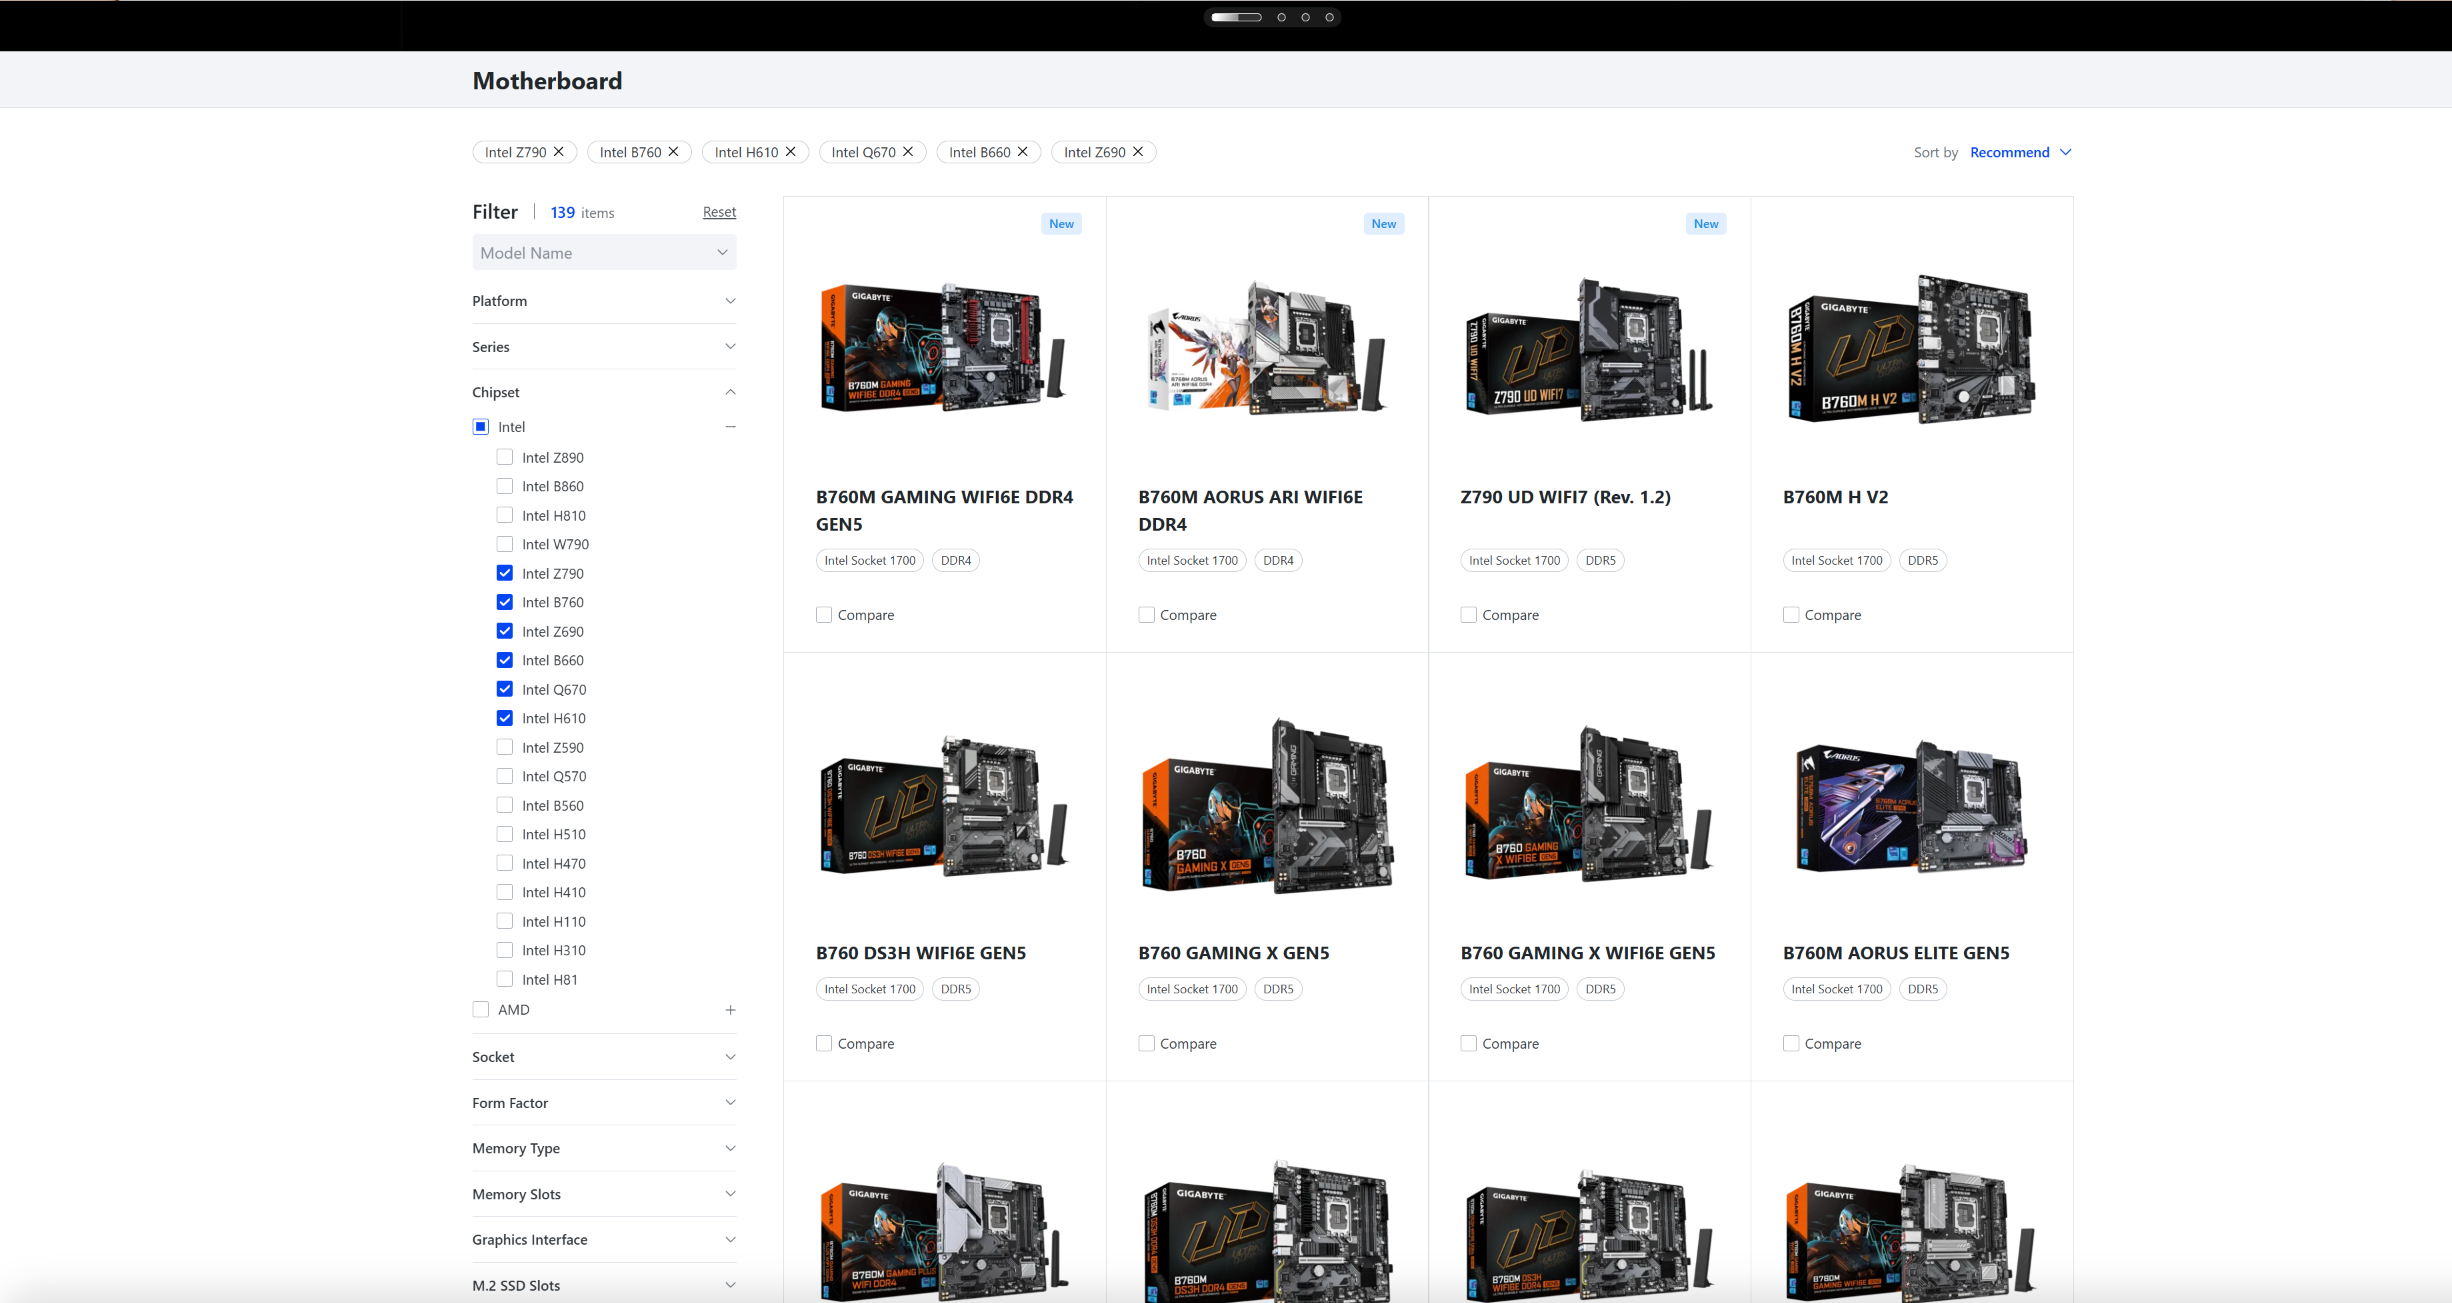Remove the Intel B760 filter chip

pyautogui.click(x=674, y=152)
